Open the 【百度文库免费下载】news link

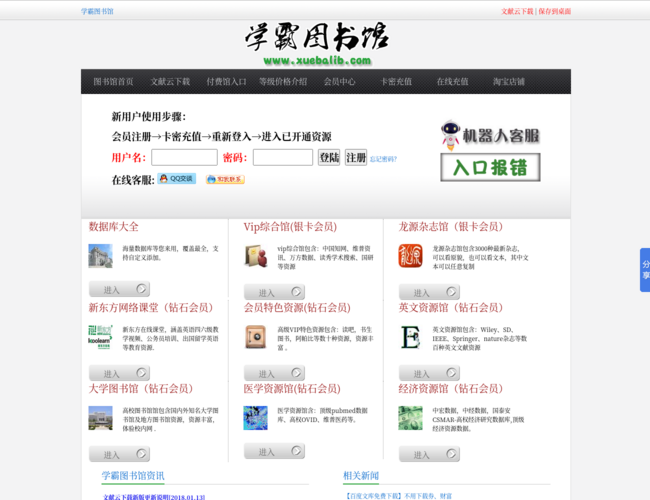pyautogui.click(x=398, y=496)
